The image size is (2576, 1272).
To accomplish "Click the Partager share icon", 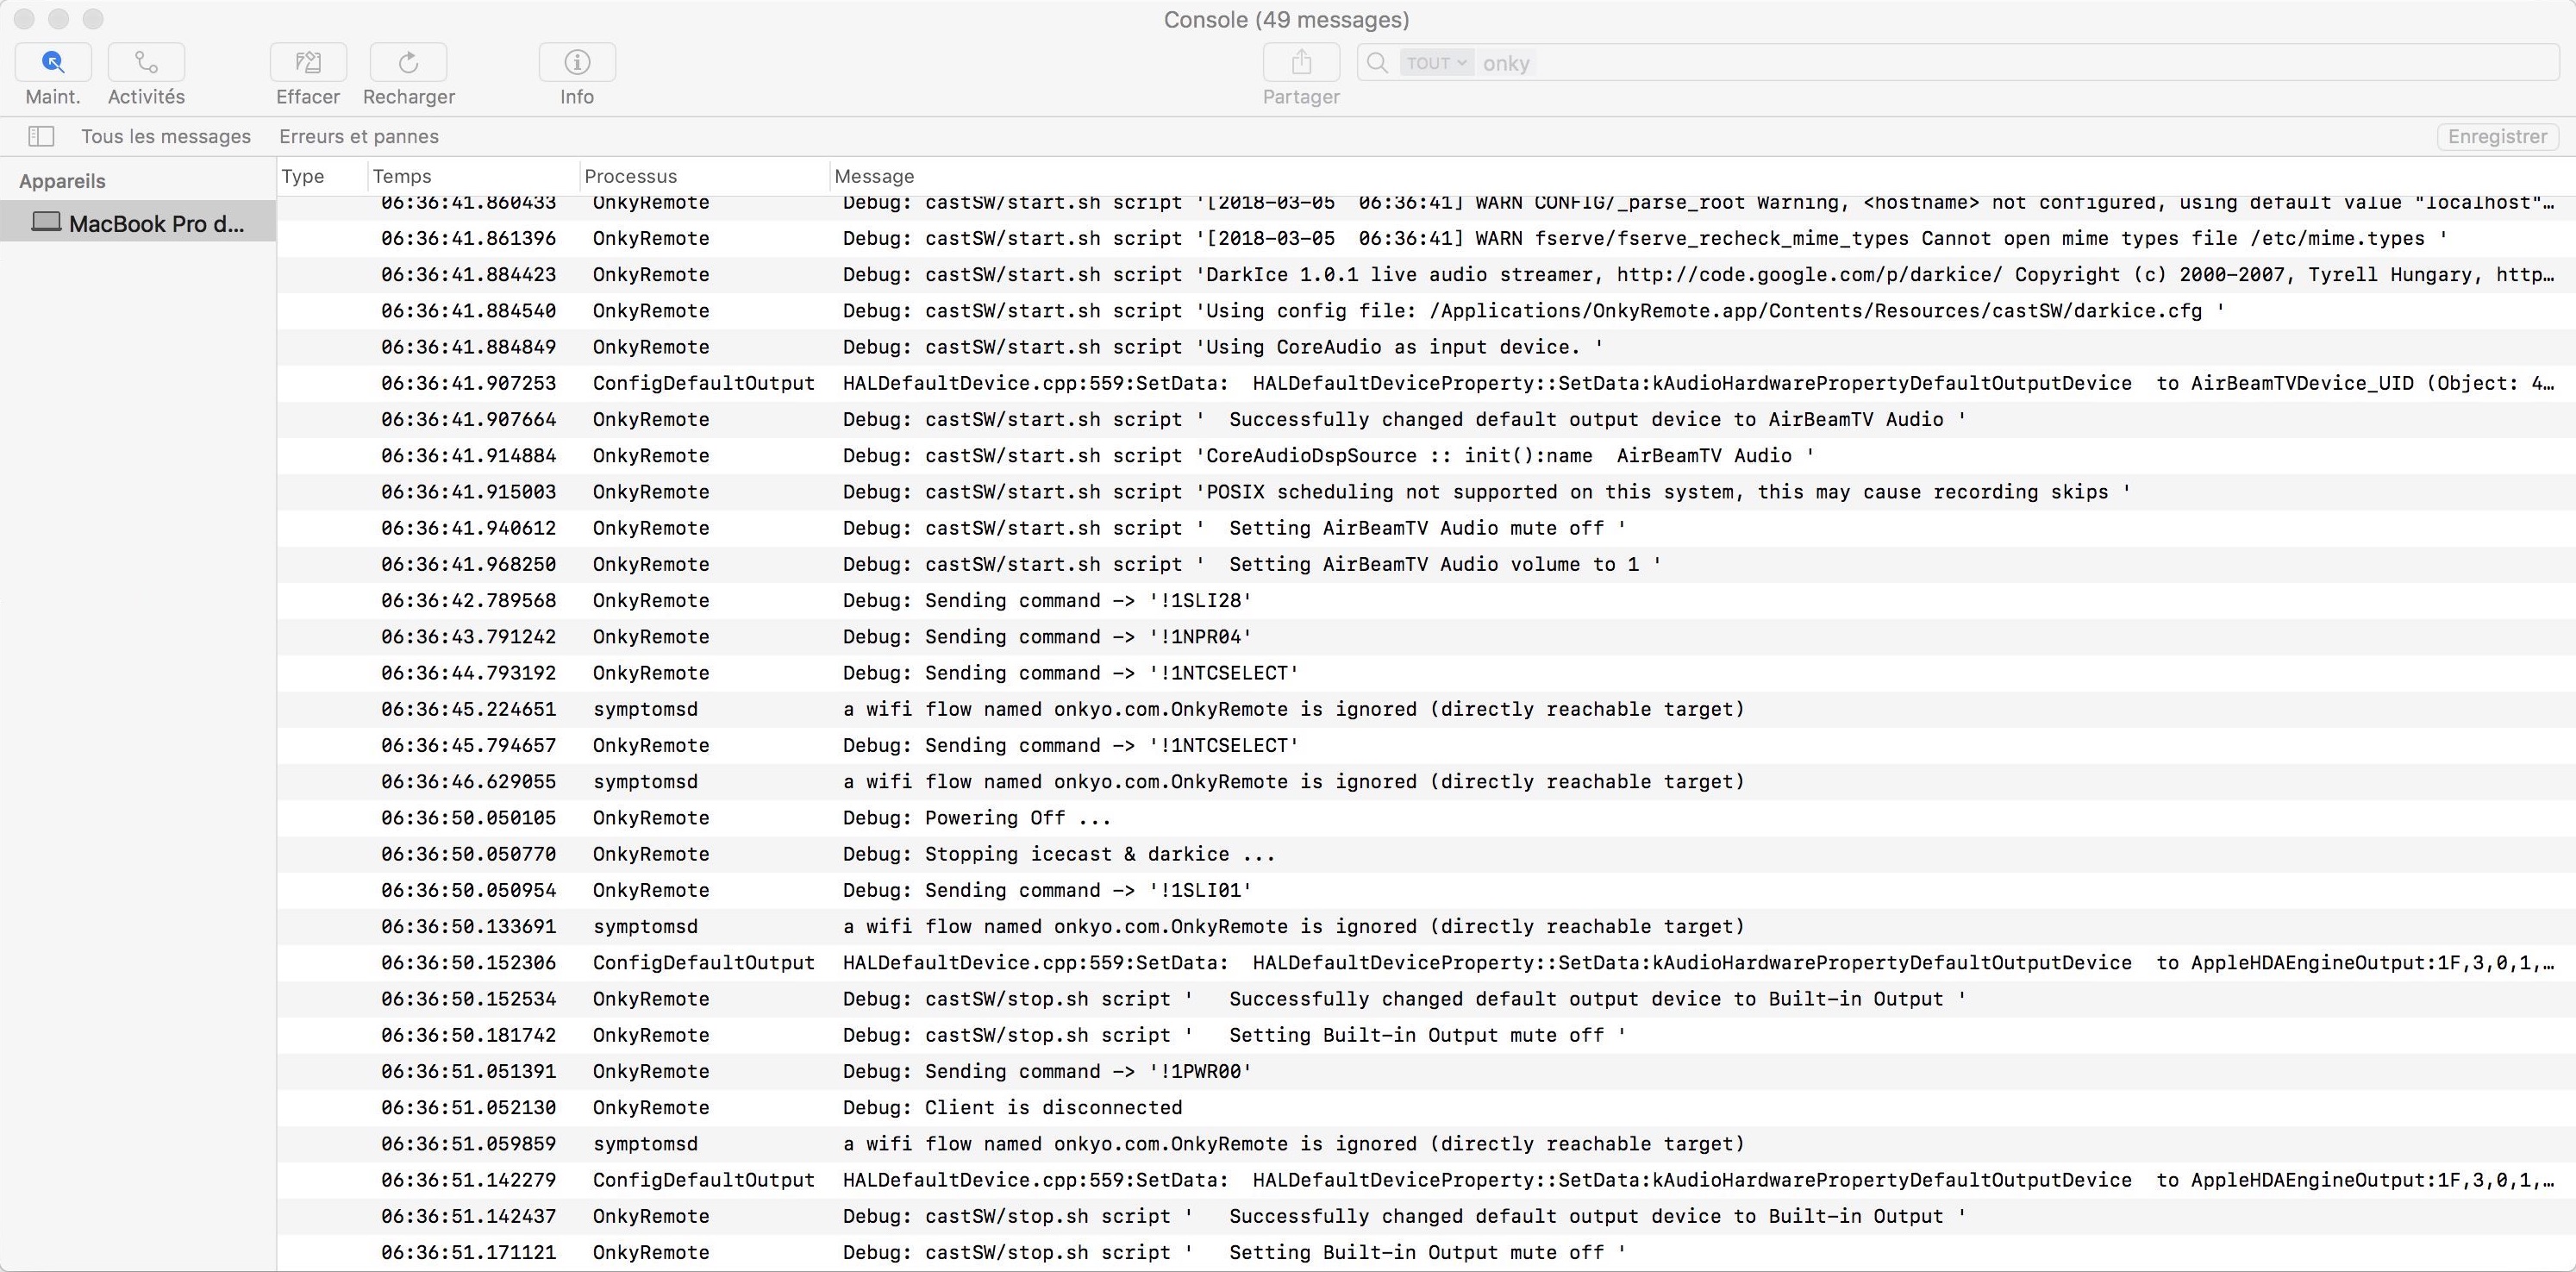I will 1300,62.
